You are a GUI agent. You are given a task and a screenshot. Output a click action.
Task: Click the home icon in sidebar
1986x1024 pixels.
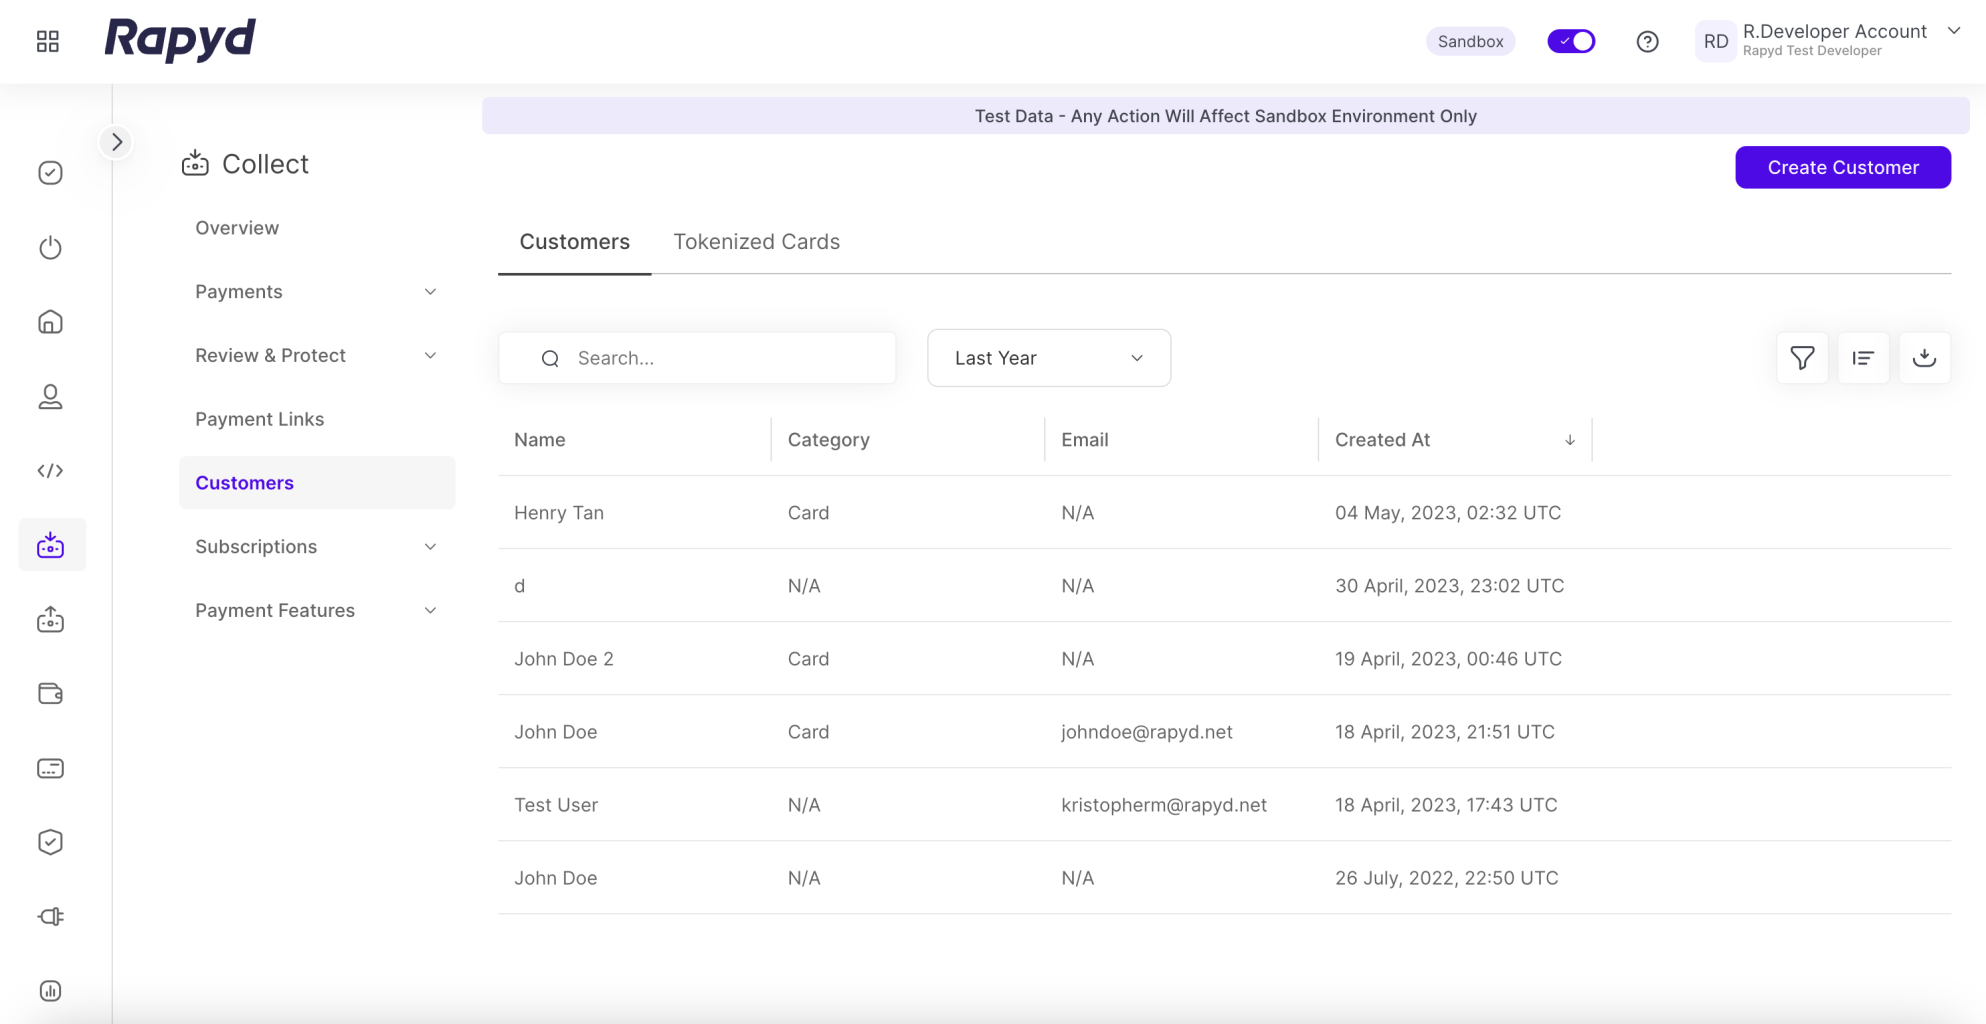[x=50, y=322]
